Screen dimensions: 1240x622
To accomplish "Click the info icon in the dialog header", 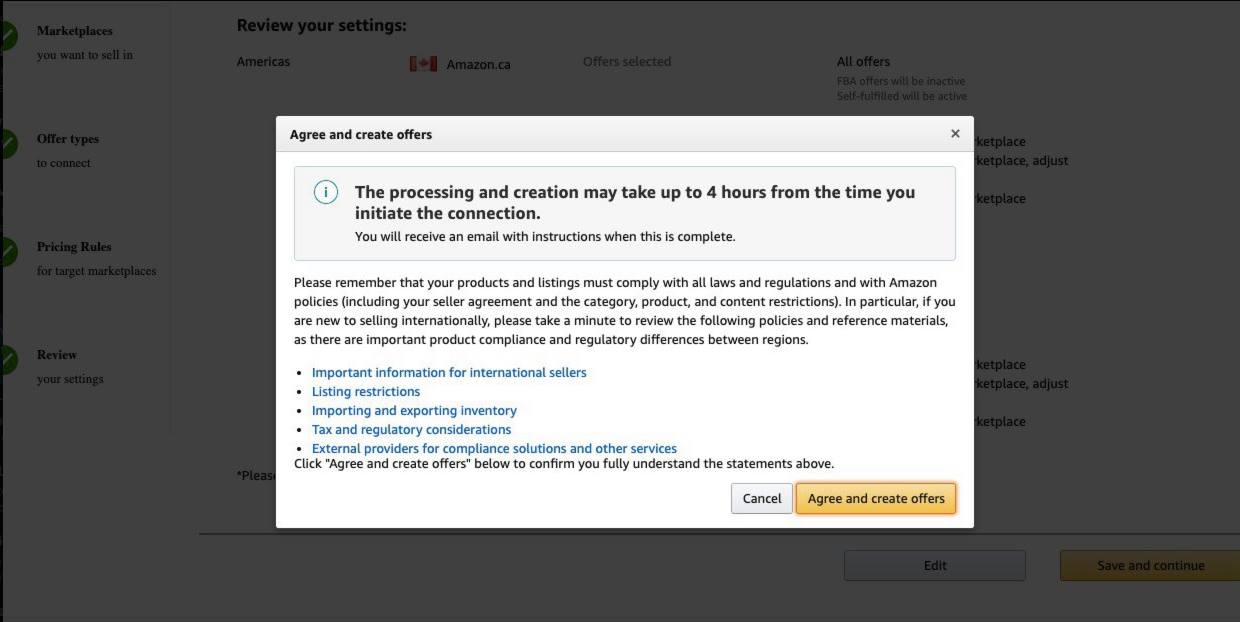I will tap(325, 191).
